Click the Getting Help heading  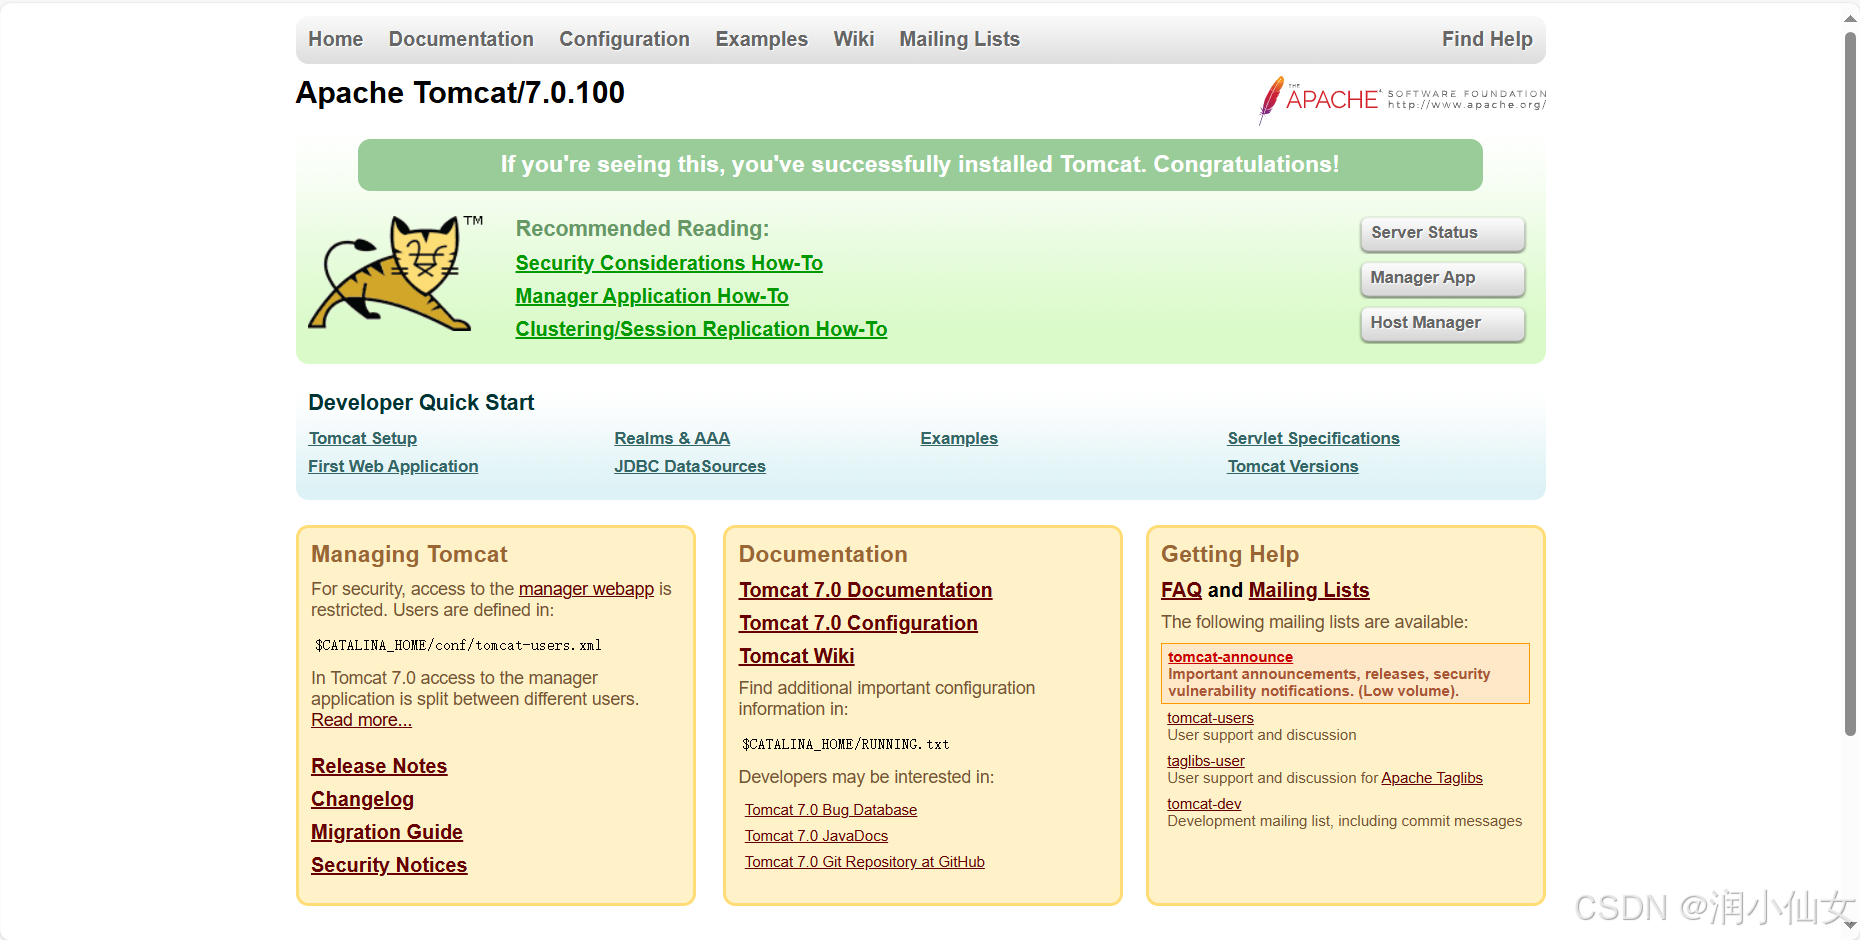1230,554
